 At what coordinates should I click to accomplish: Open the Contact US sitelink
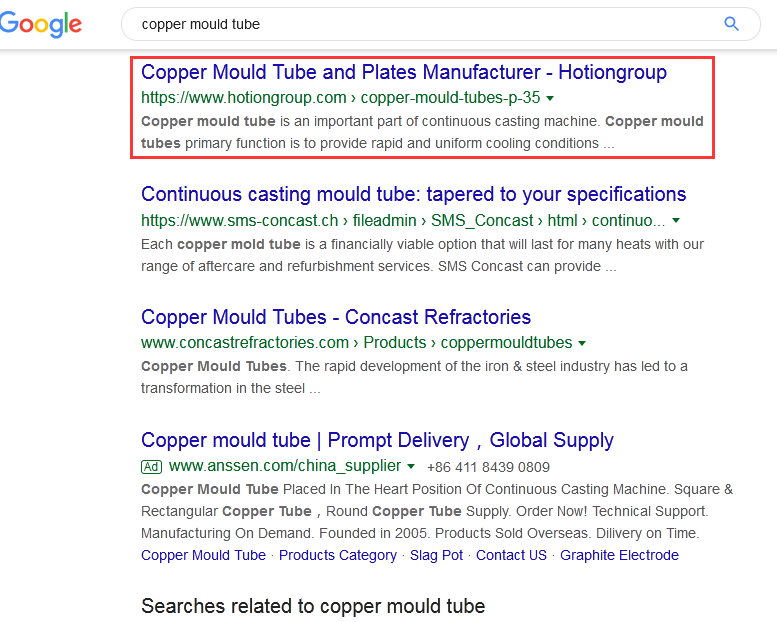pos(511,555)
